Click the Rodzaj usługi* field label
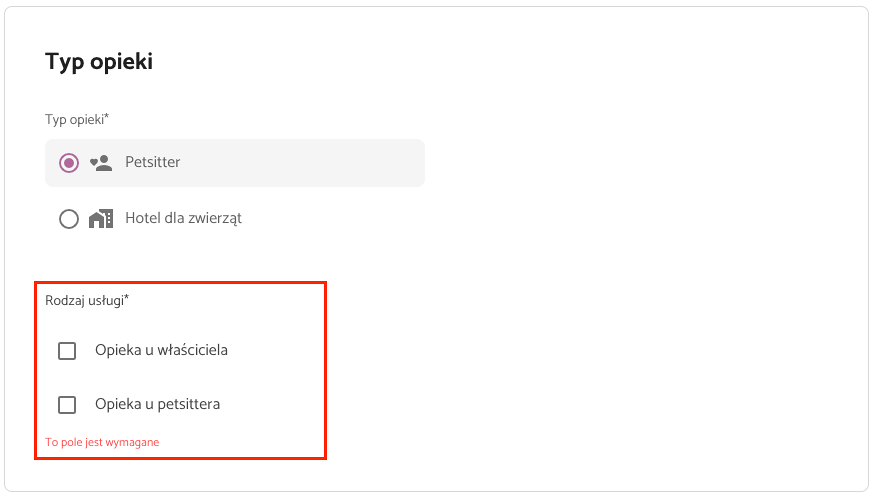This screenshot has width=874, height=498. point(87,301)
